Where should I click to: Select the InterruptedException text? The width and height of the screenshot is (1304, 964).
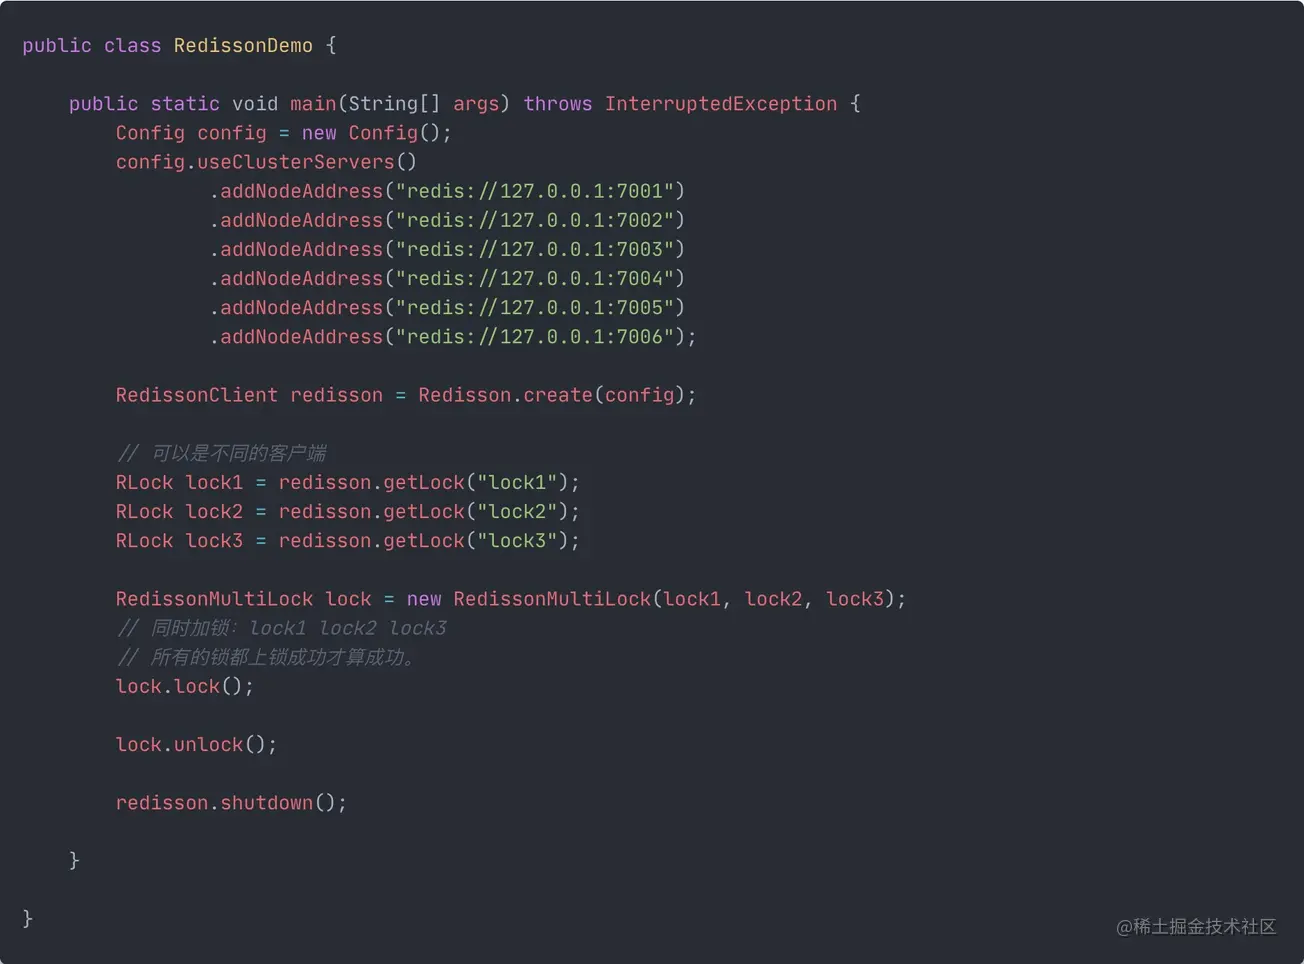point(721,104)
